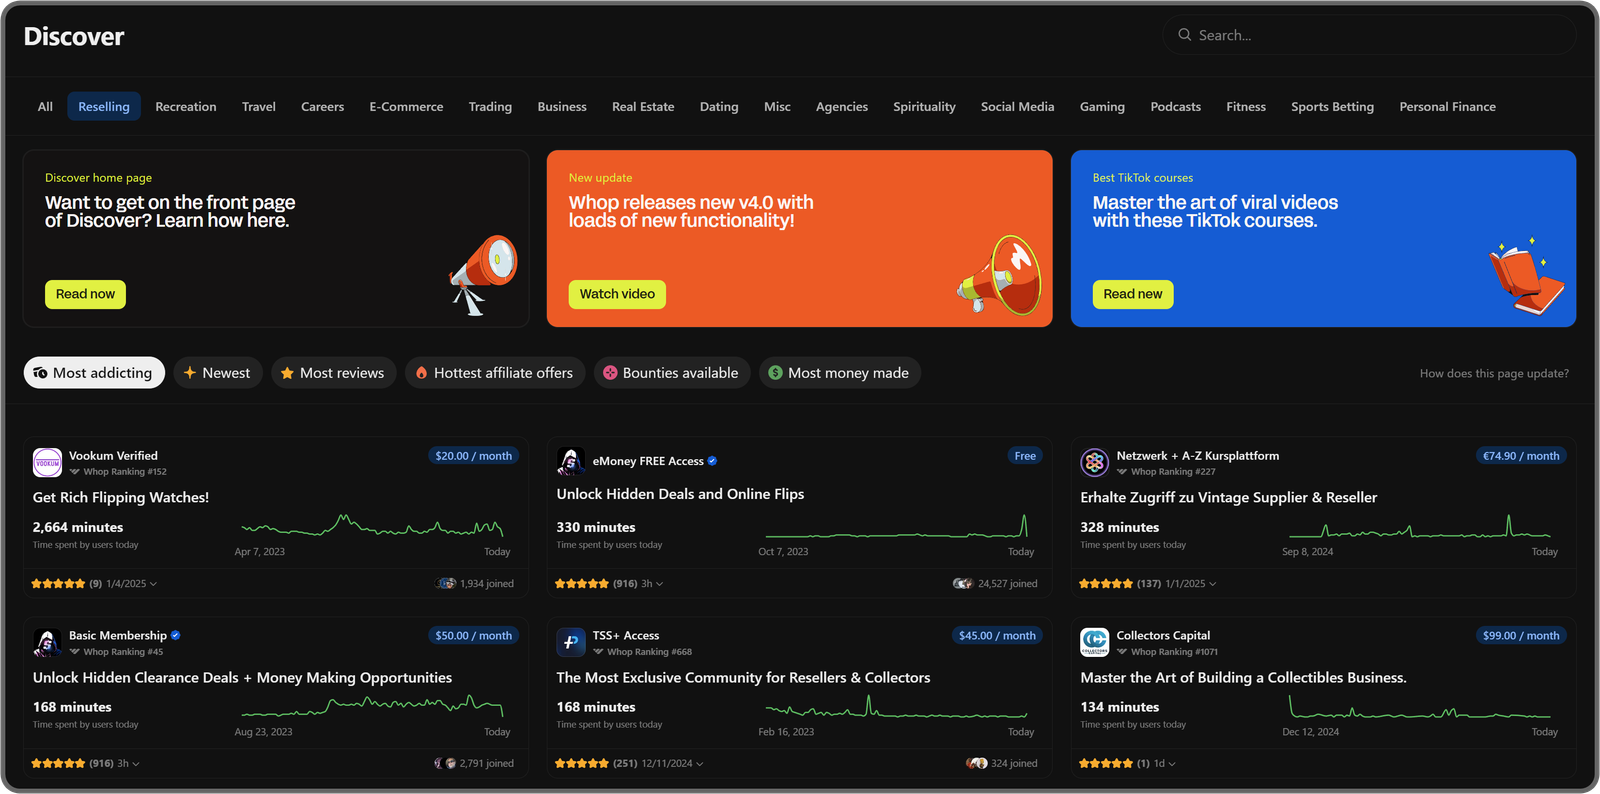Click member avatars beside 1,934 joined
This screenshot has width=1600, height=794.
(x=446, y=583)
